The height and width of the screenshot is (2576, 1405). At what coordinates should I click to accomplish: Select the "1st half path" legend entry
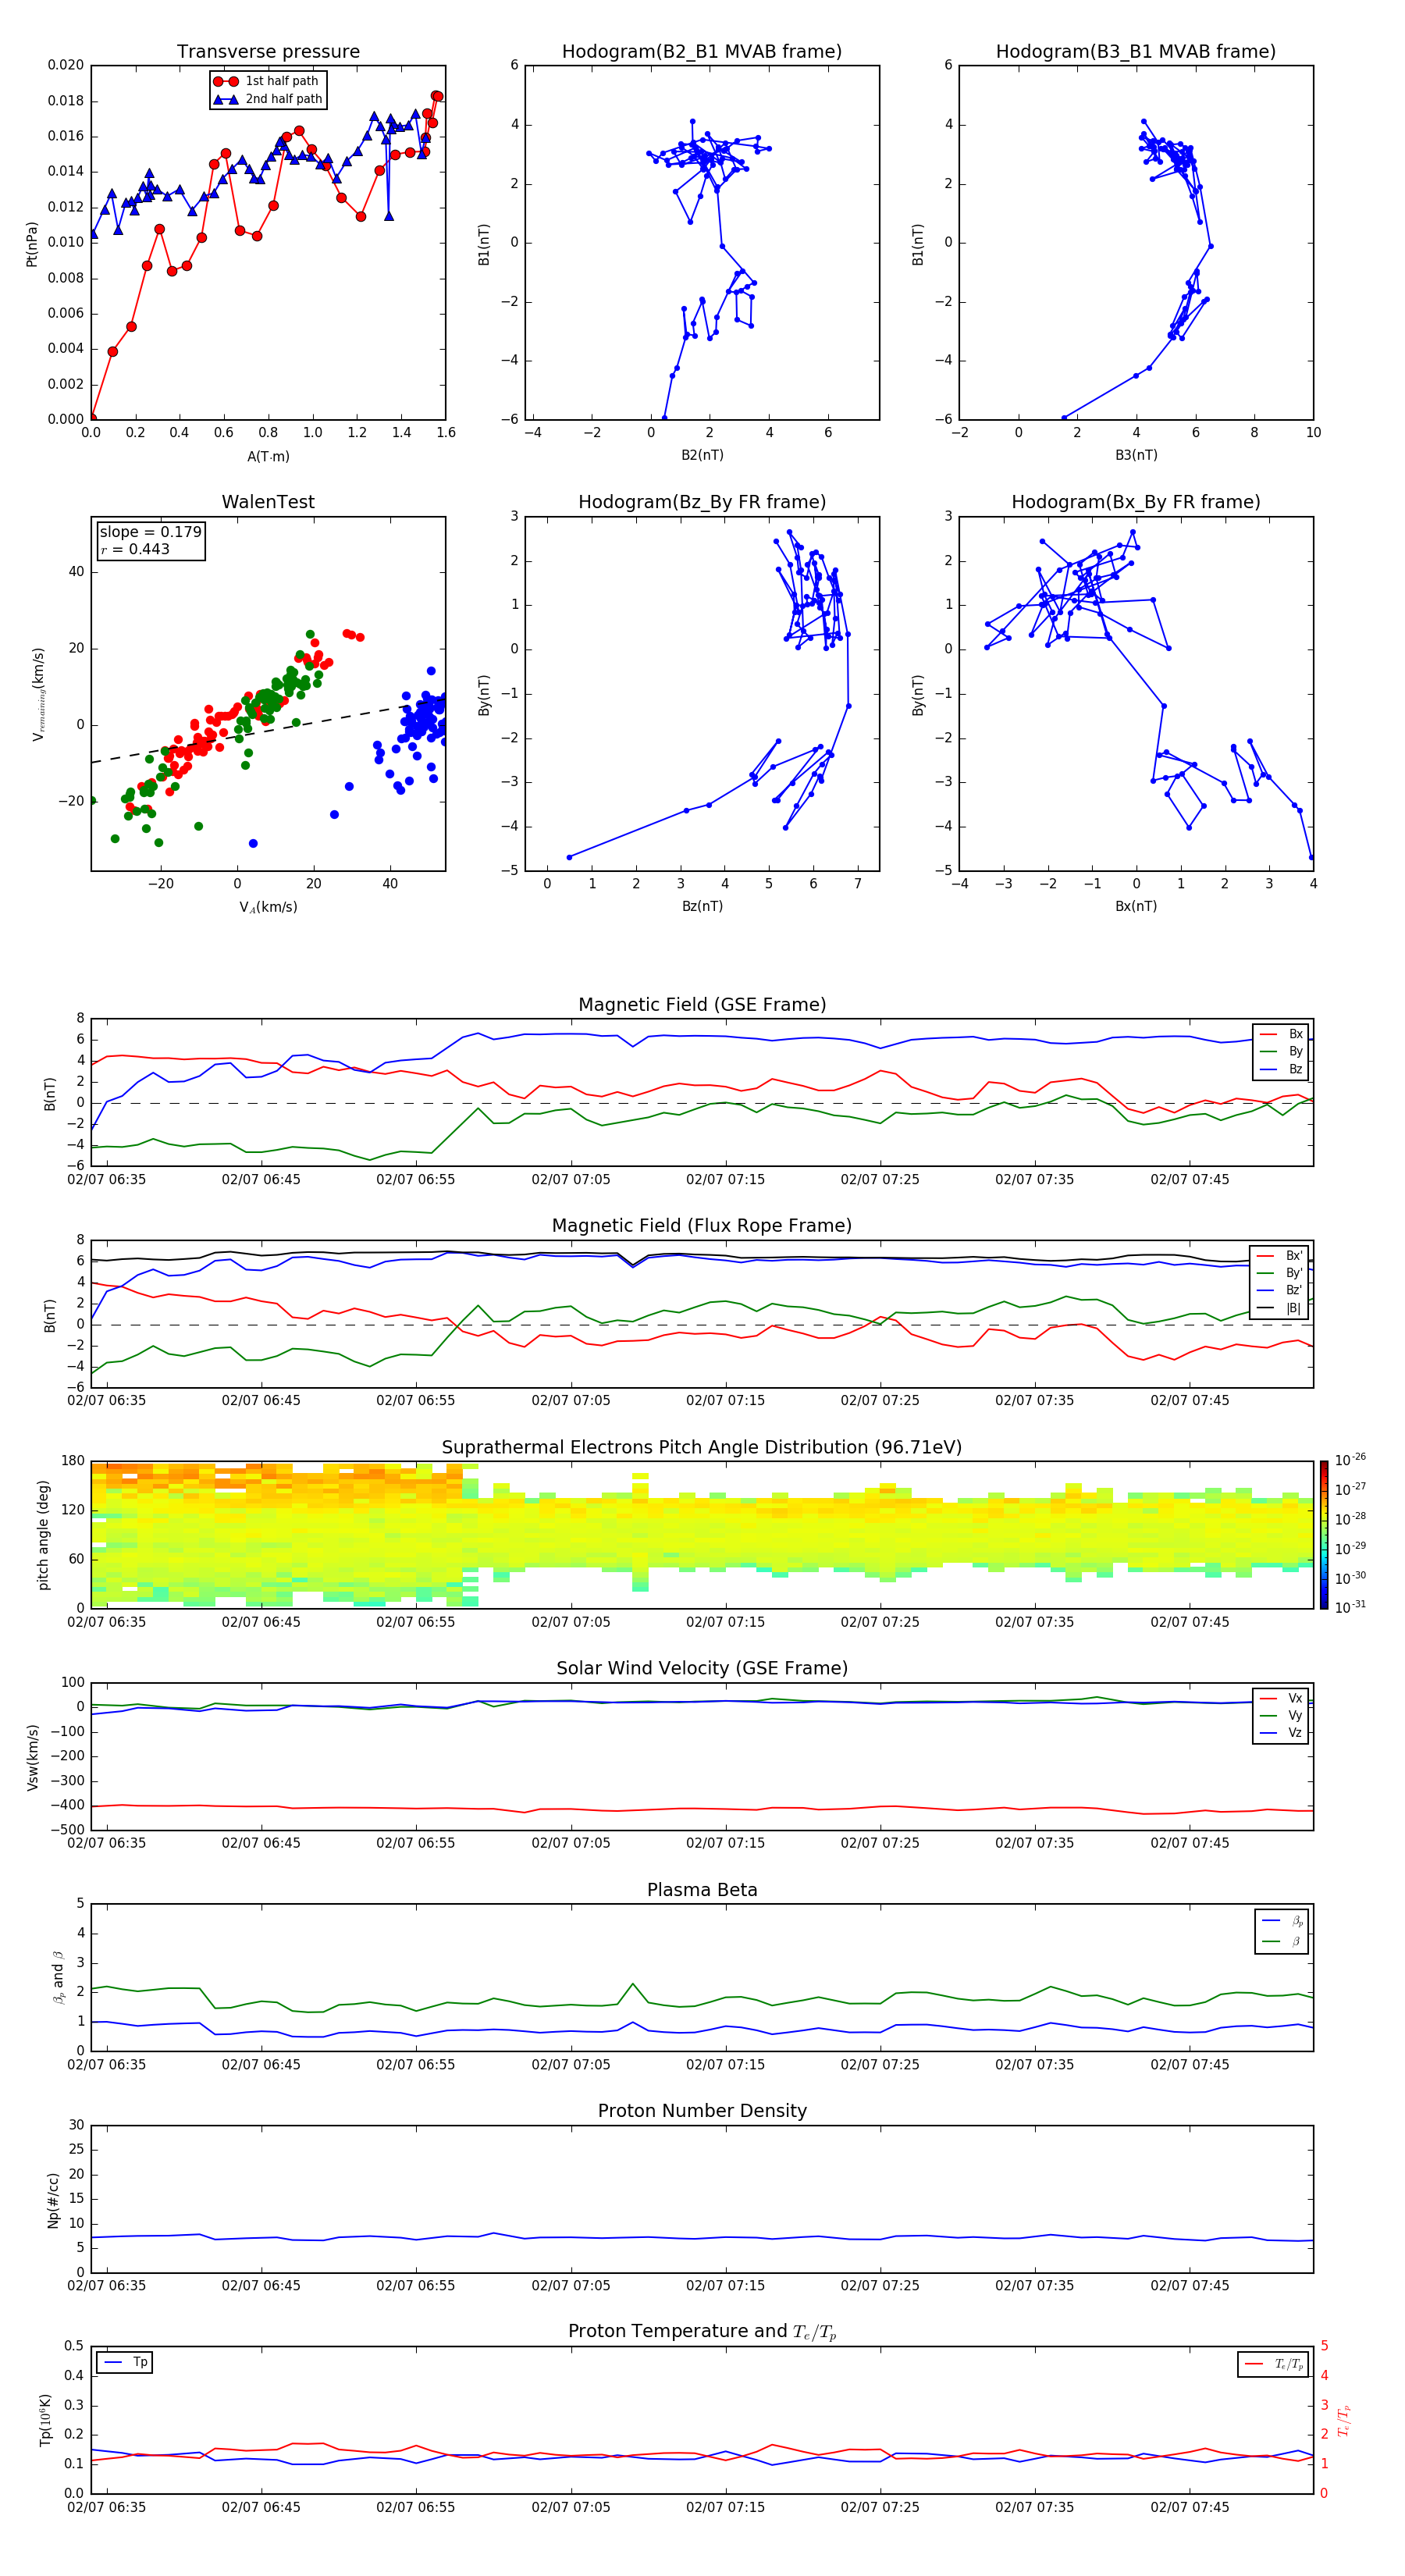pyautogui.click(x=267, y=81)
